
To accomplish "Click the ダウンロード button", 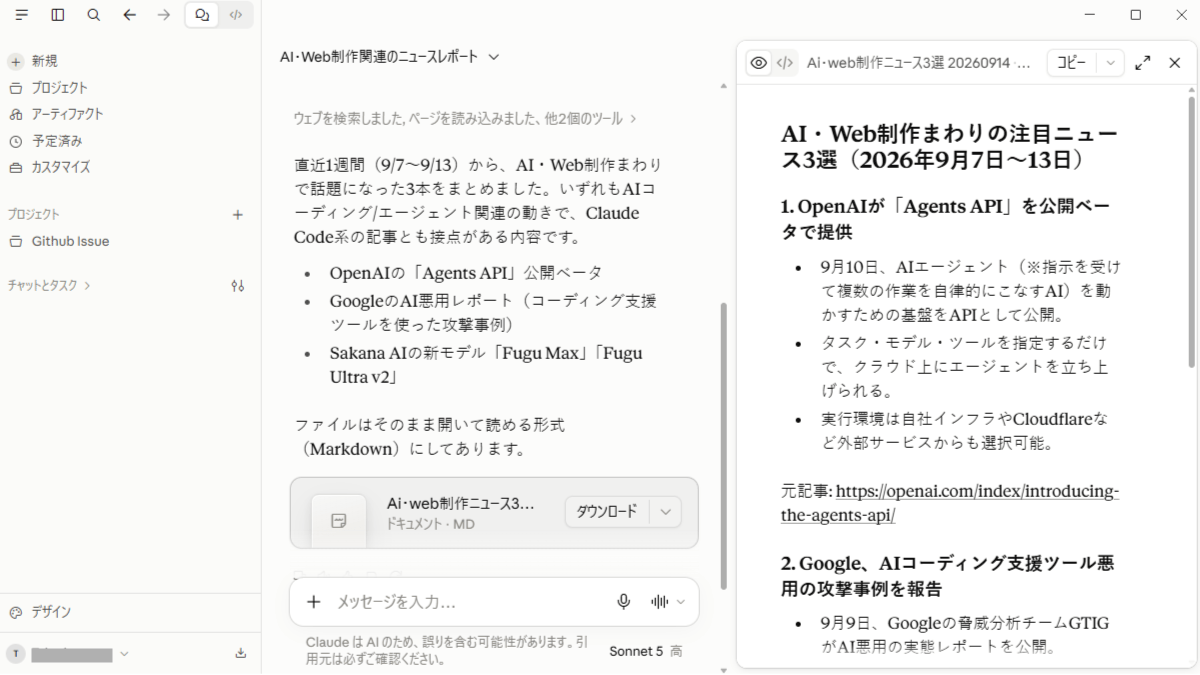I will coord(607,512).
